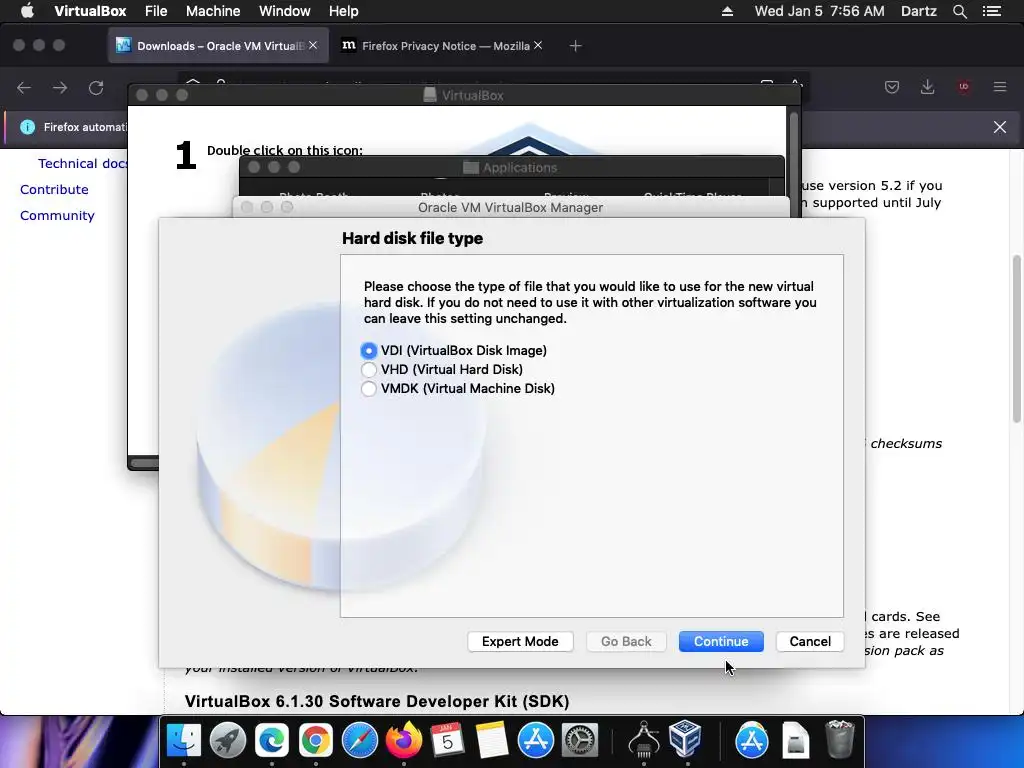The width and height of the screenshot is (1024, 768).
Task: Open System Preferences from the Dock
Action: pyautogui.click(x=579, y=741)
